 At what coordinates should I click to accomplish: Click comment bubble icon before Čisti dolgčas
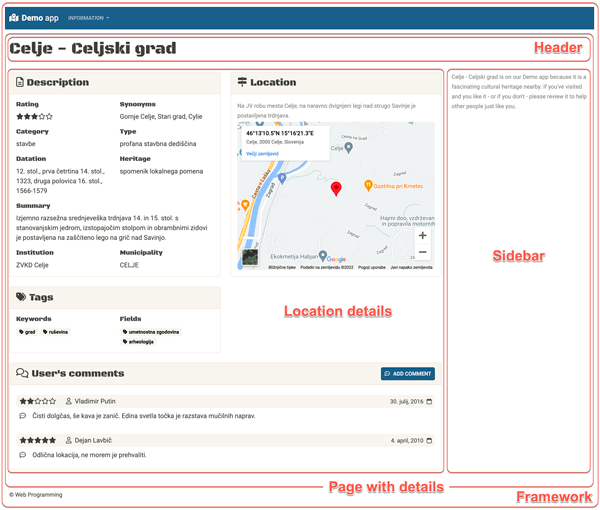pos(23,416)
